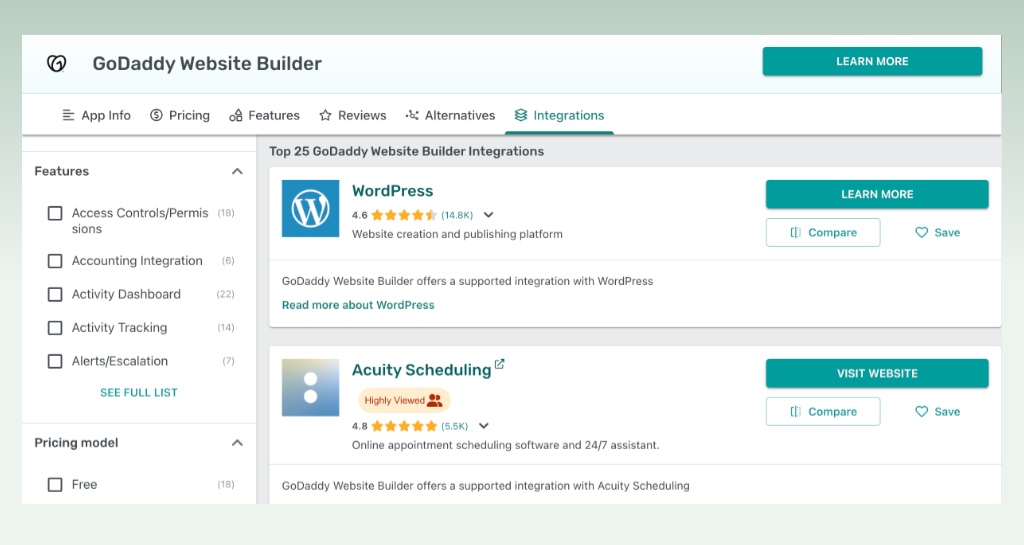Viewport: 1024px width, 545px height.
Task: Click the Acuity Scheduling (5.5K) review count
Action: pyautogui.click(x=455, y=426)
